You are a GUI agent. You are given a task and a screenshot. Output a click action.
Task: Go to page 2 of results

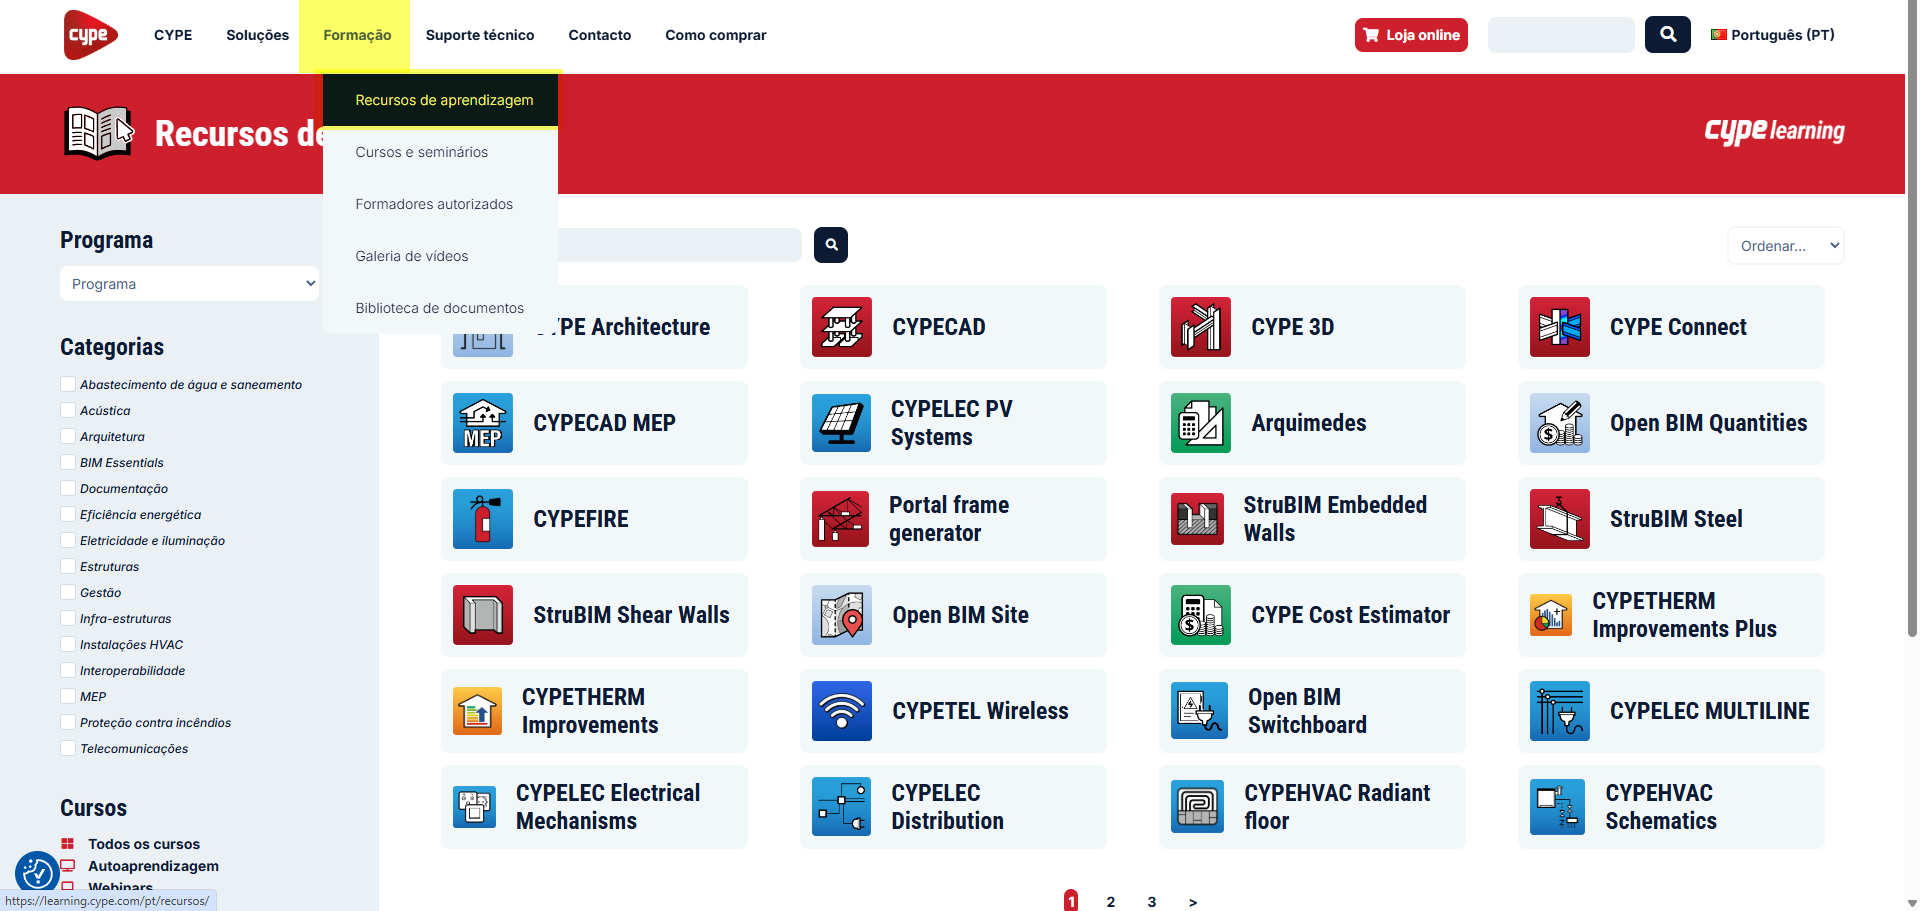tap(1110, 901)
